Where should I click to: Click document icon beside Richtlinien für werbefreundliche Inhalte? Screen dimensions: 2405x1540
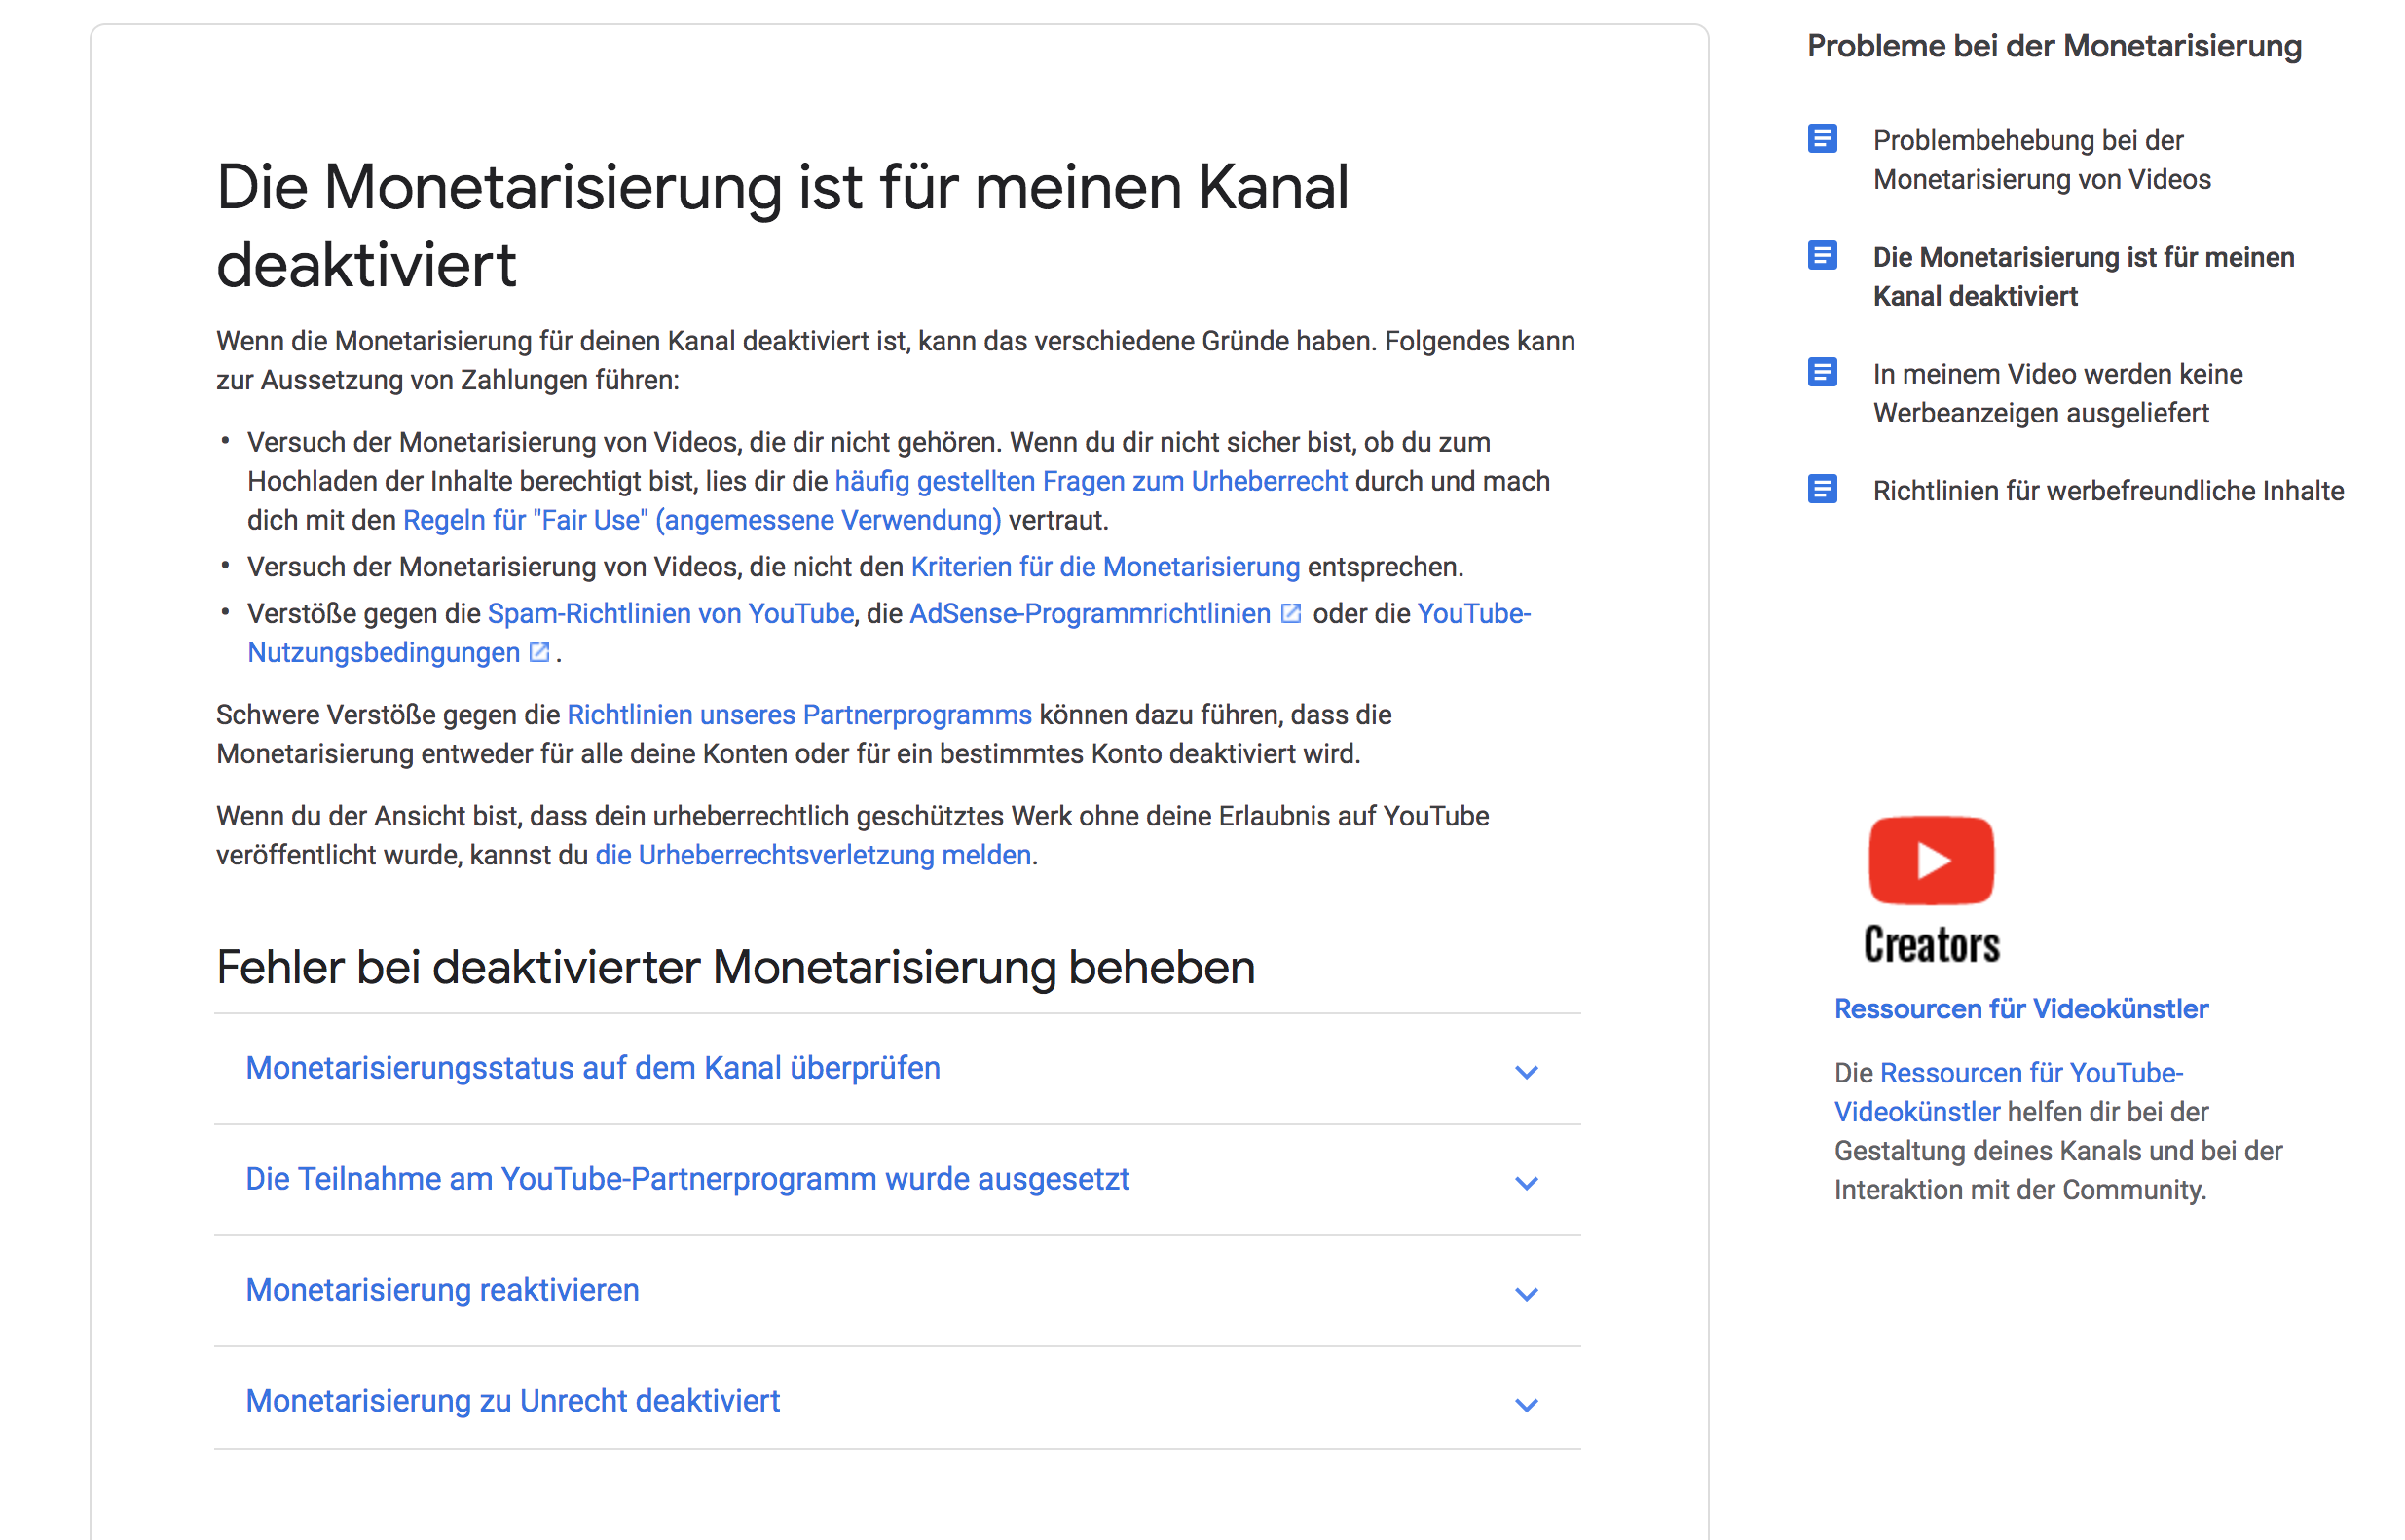tap(1822, 489)
